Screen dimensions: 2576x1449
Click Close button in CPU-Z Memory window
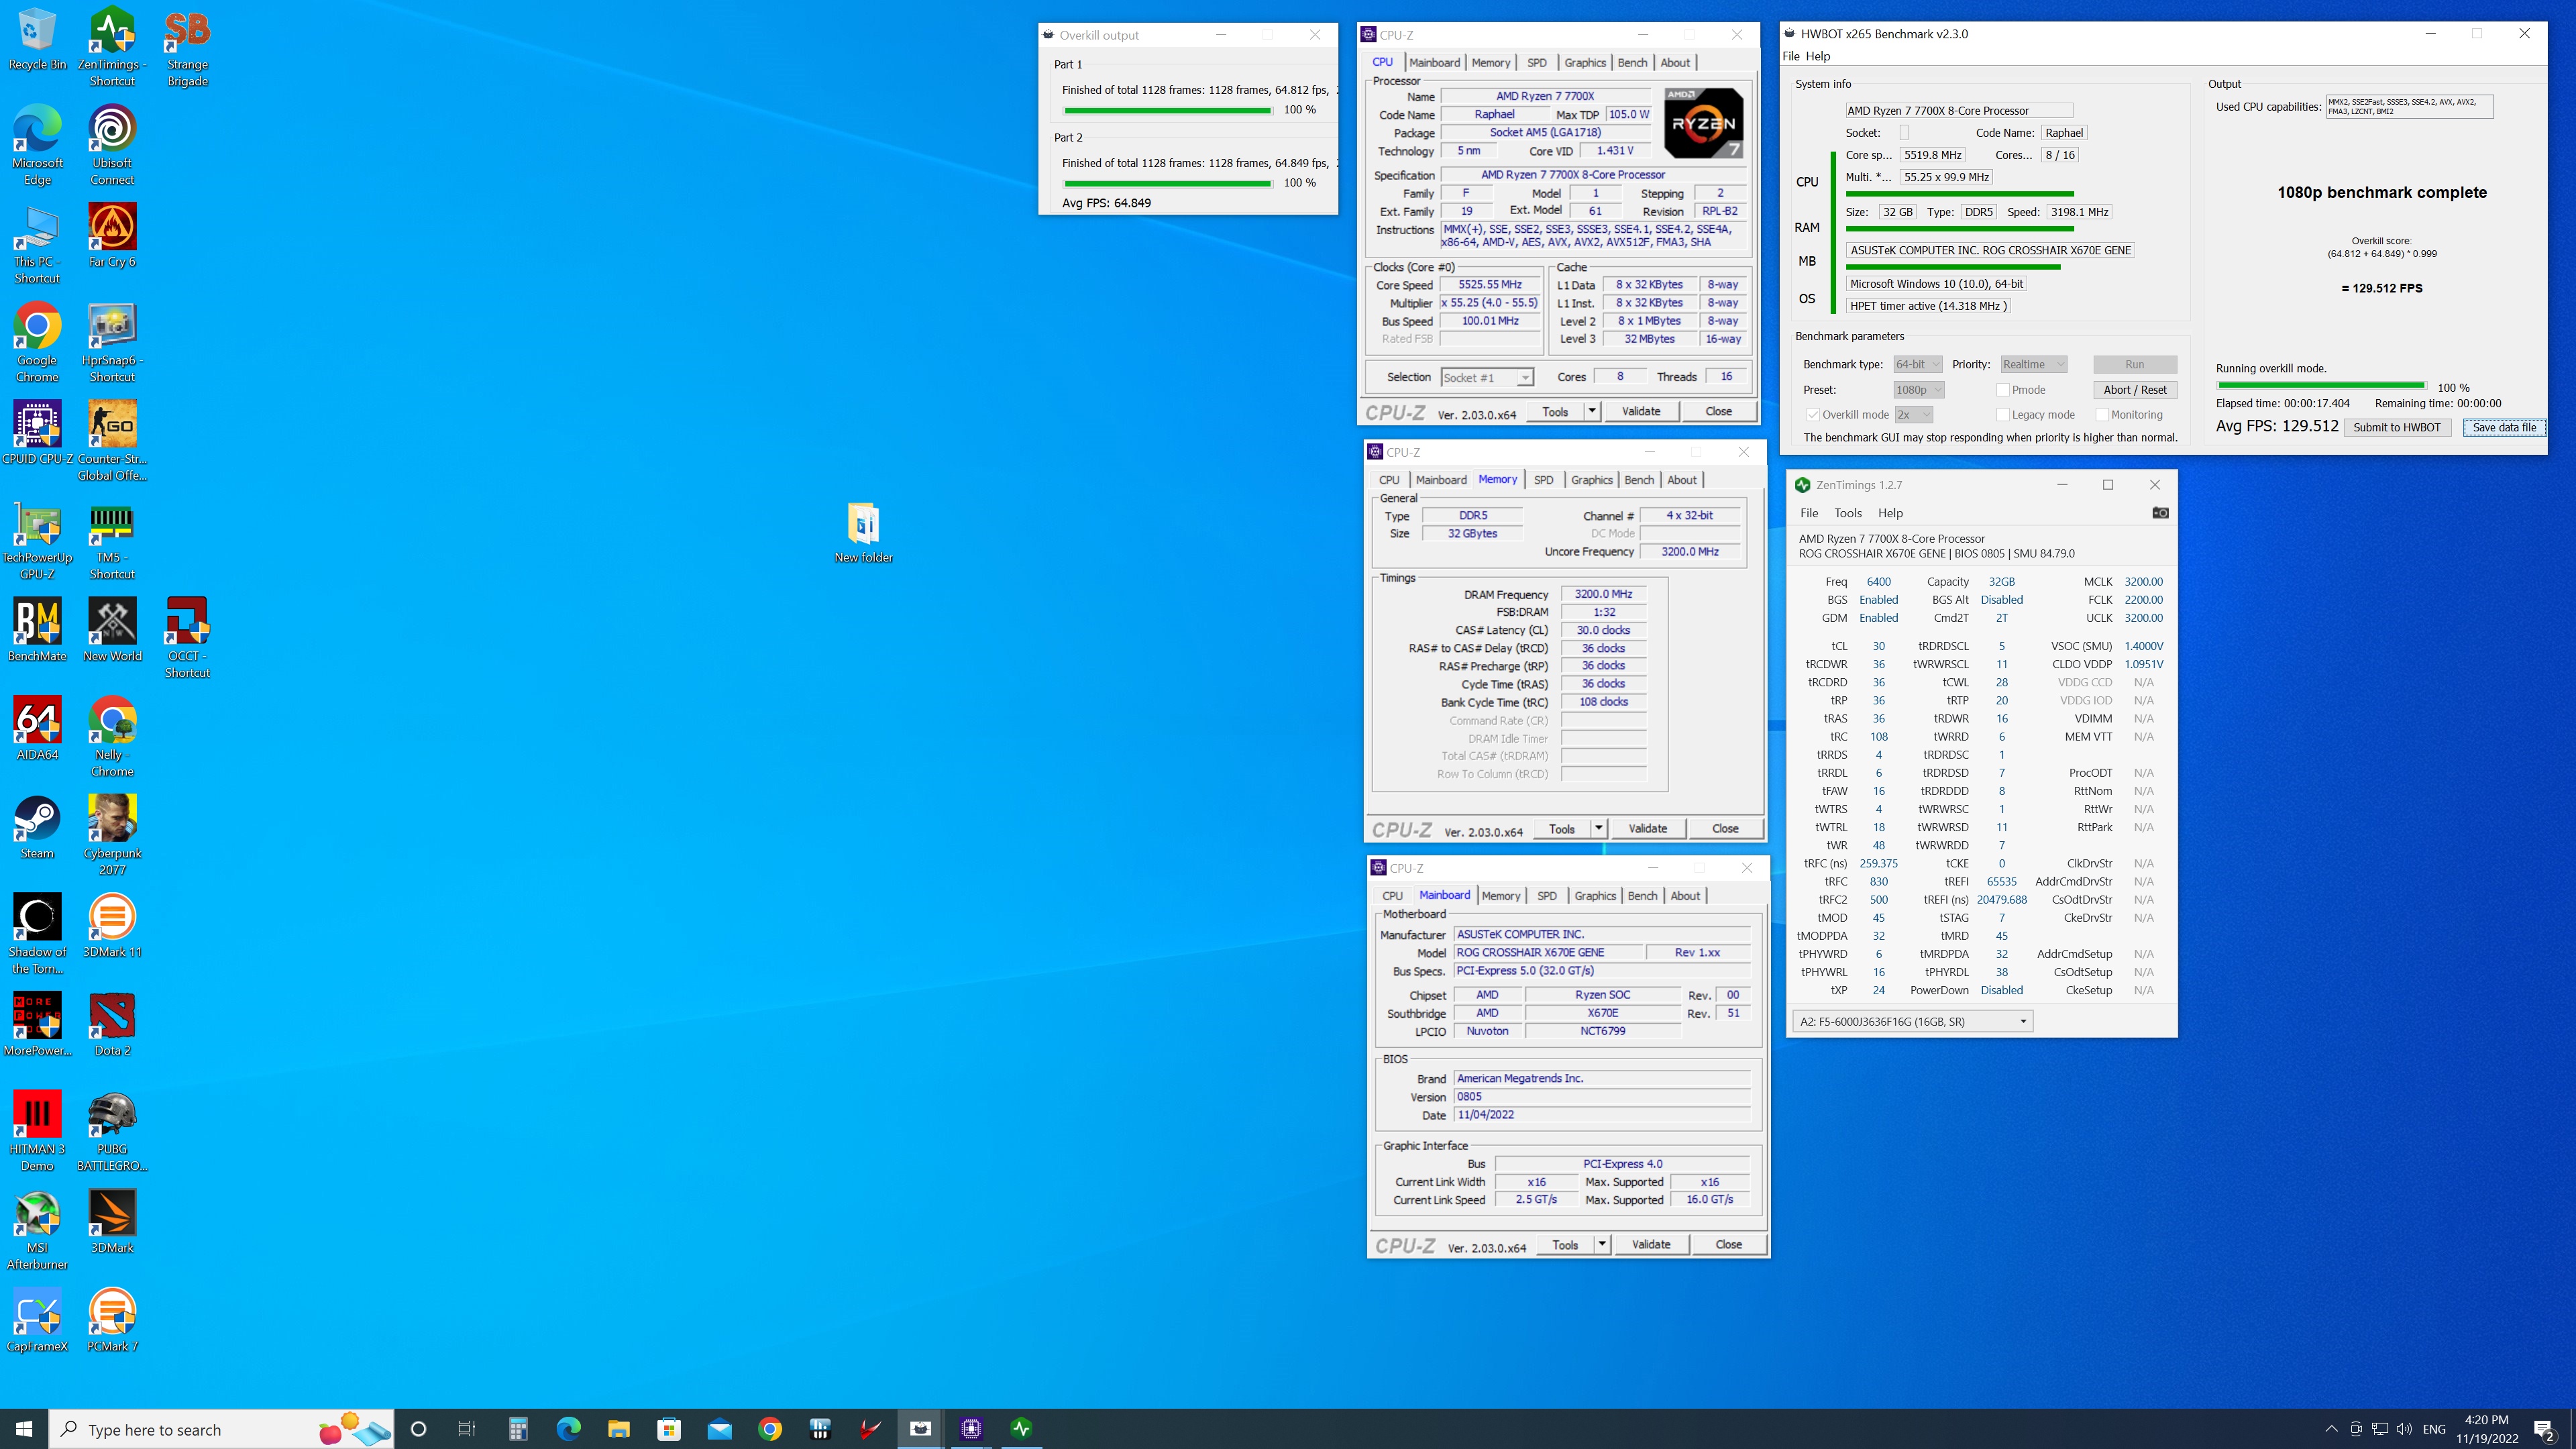point(1725,828)
